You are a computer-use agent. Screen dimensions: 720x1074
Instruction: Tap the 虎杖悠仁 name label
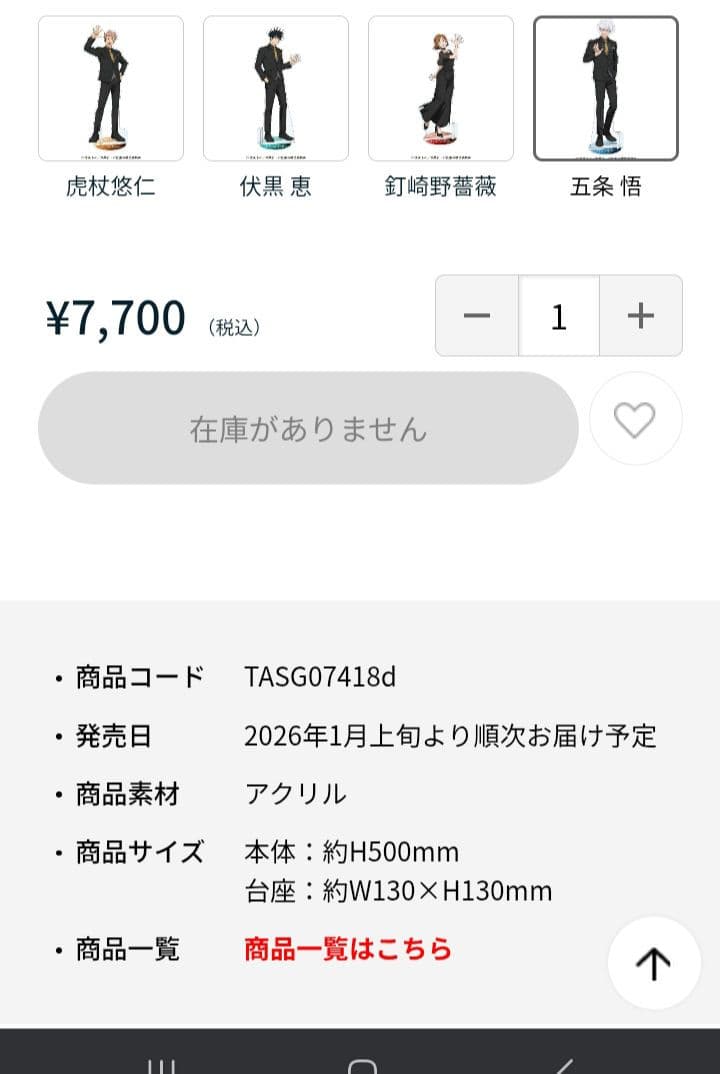111,187
